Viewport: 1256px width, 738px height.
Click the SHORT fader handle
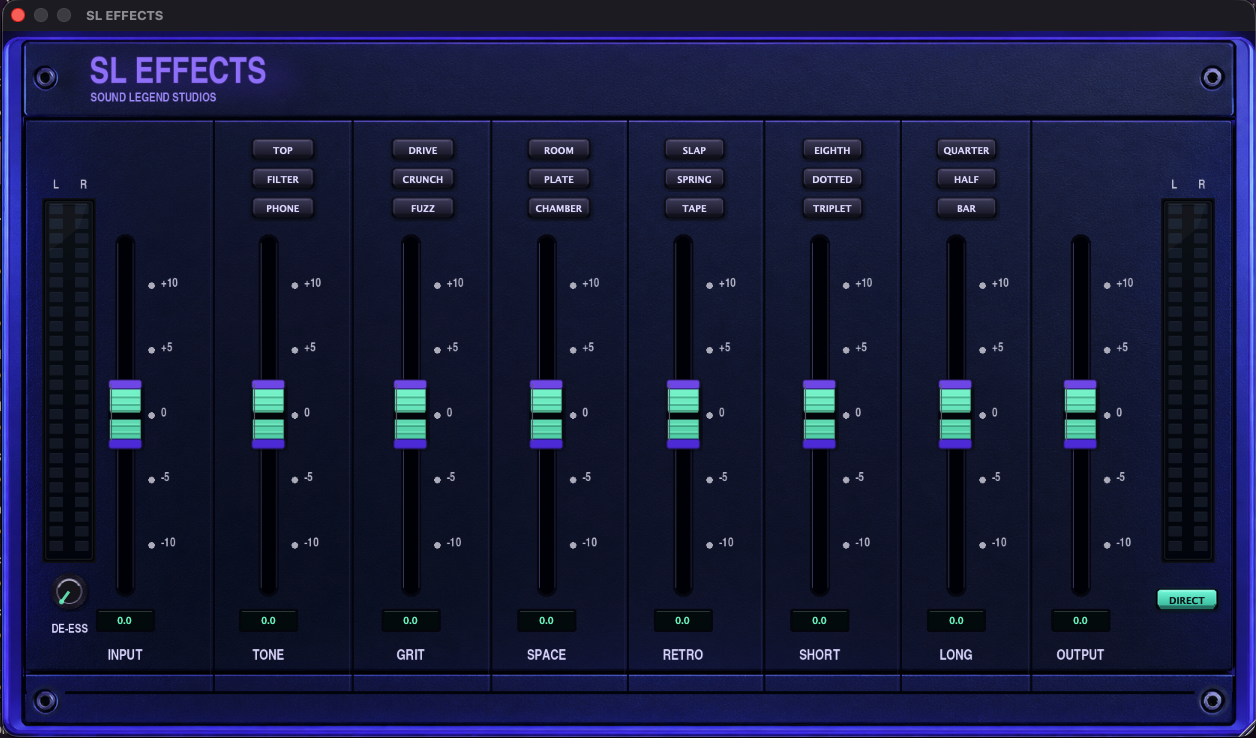click(x=819, y=414)
